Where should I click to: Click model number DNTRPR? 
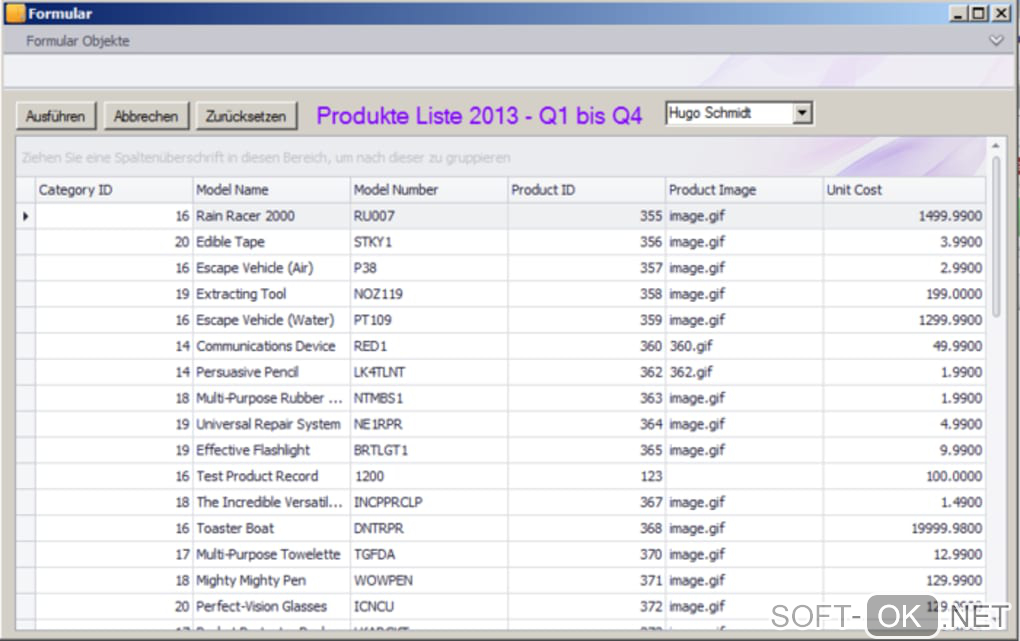[379, 528]
